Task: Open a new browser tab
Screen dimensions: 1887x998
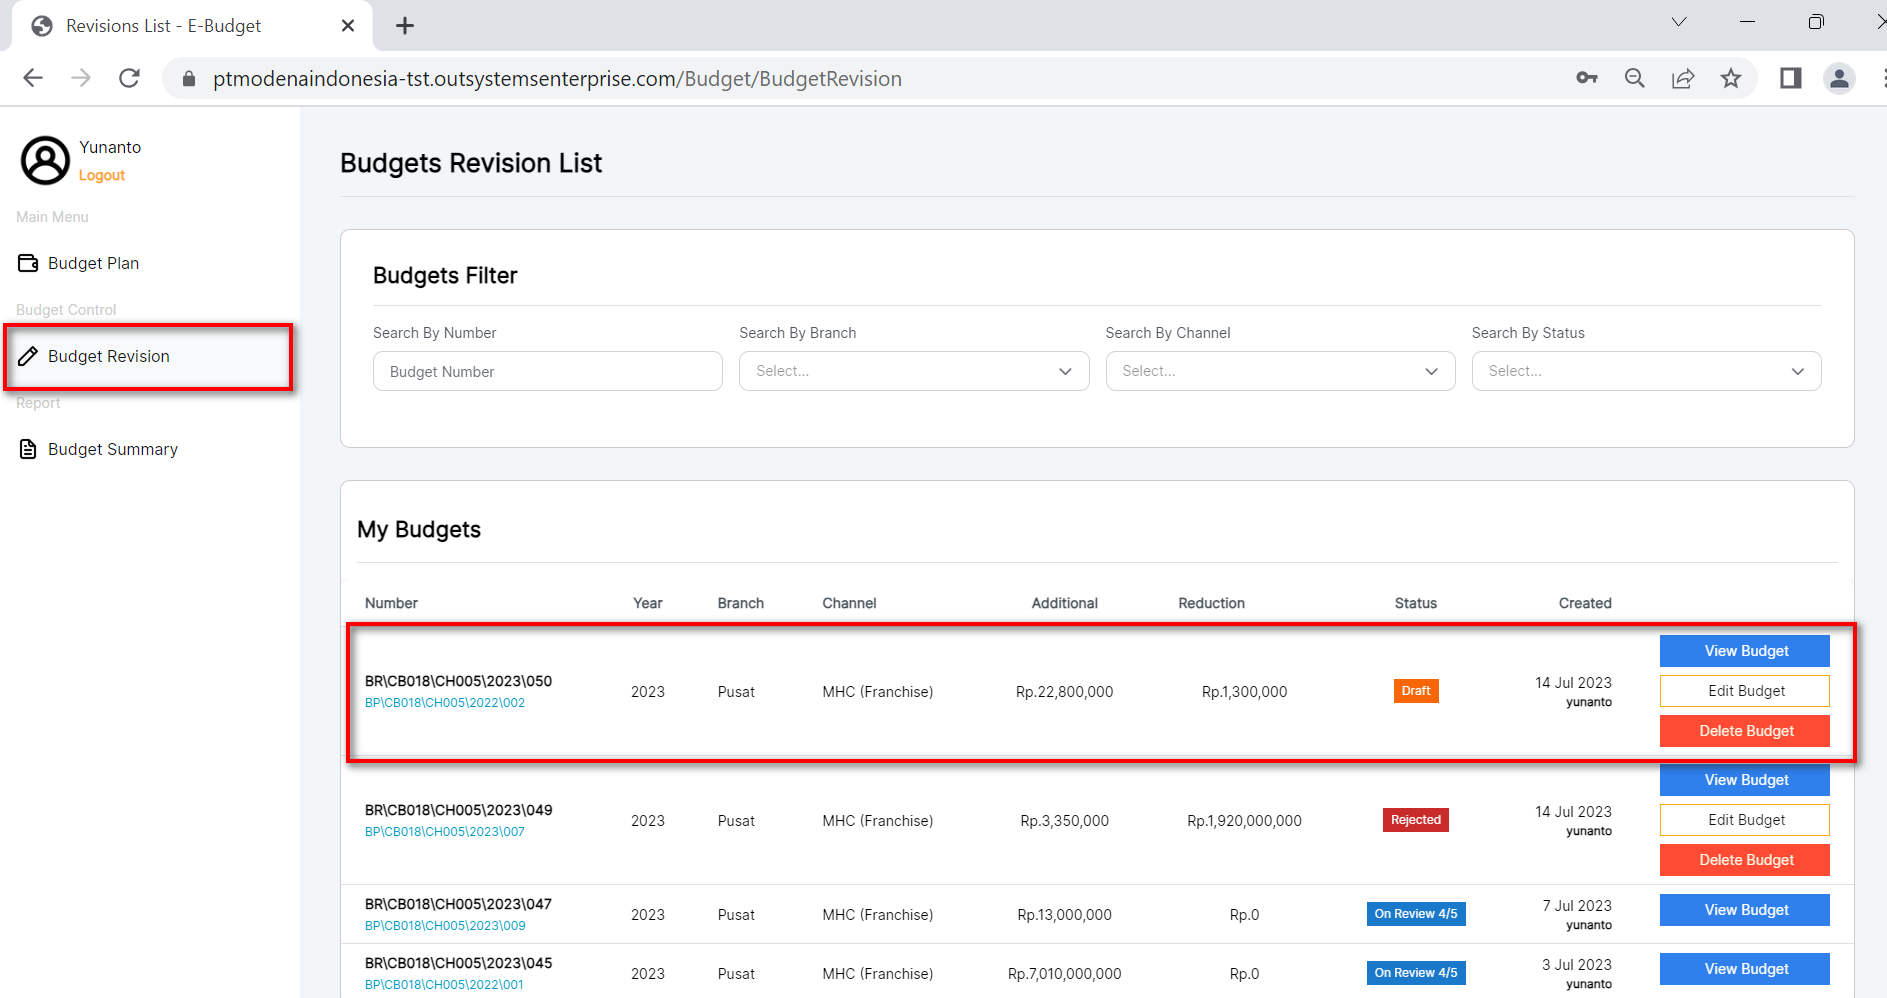Action: coord(405,26)
